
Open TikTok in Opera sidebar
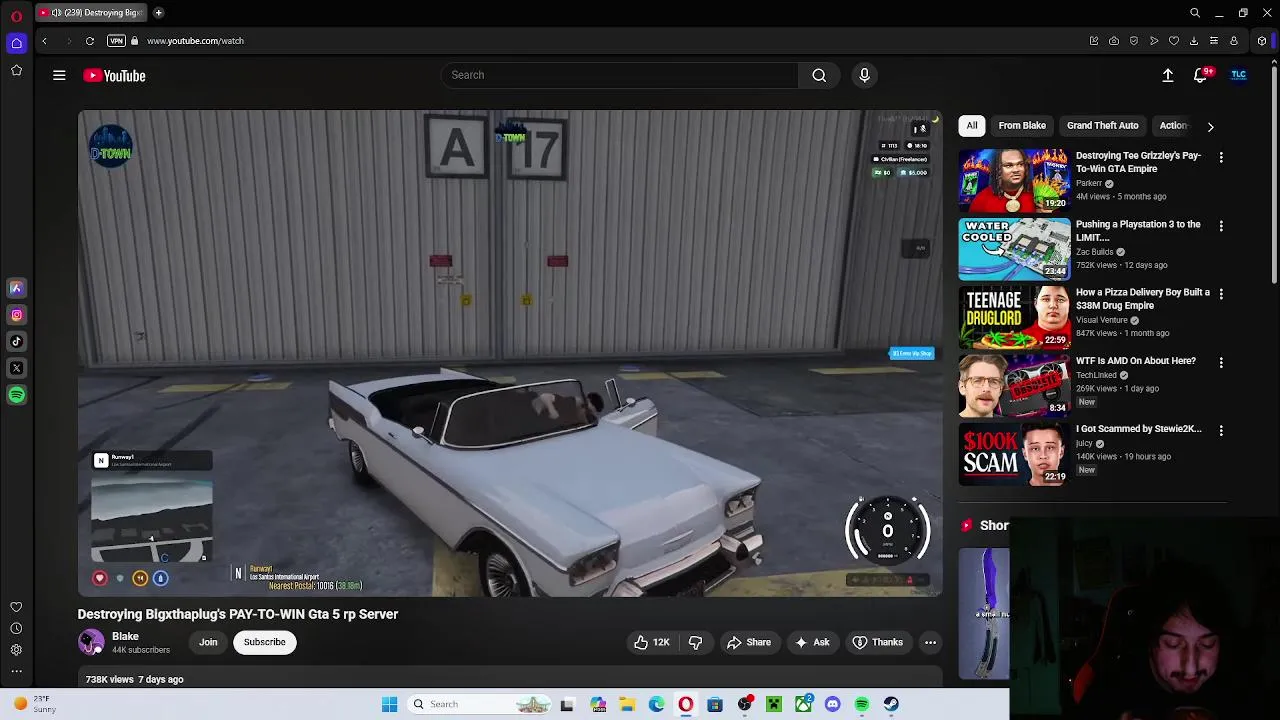(x=16, y=341)
